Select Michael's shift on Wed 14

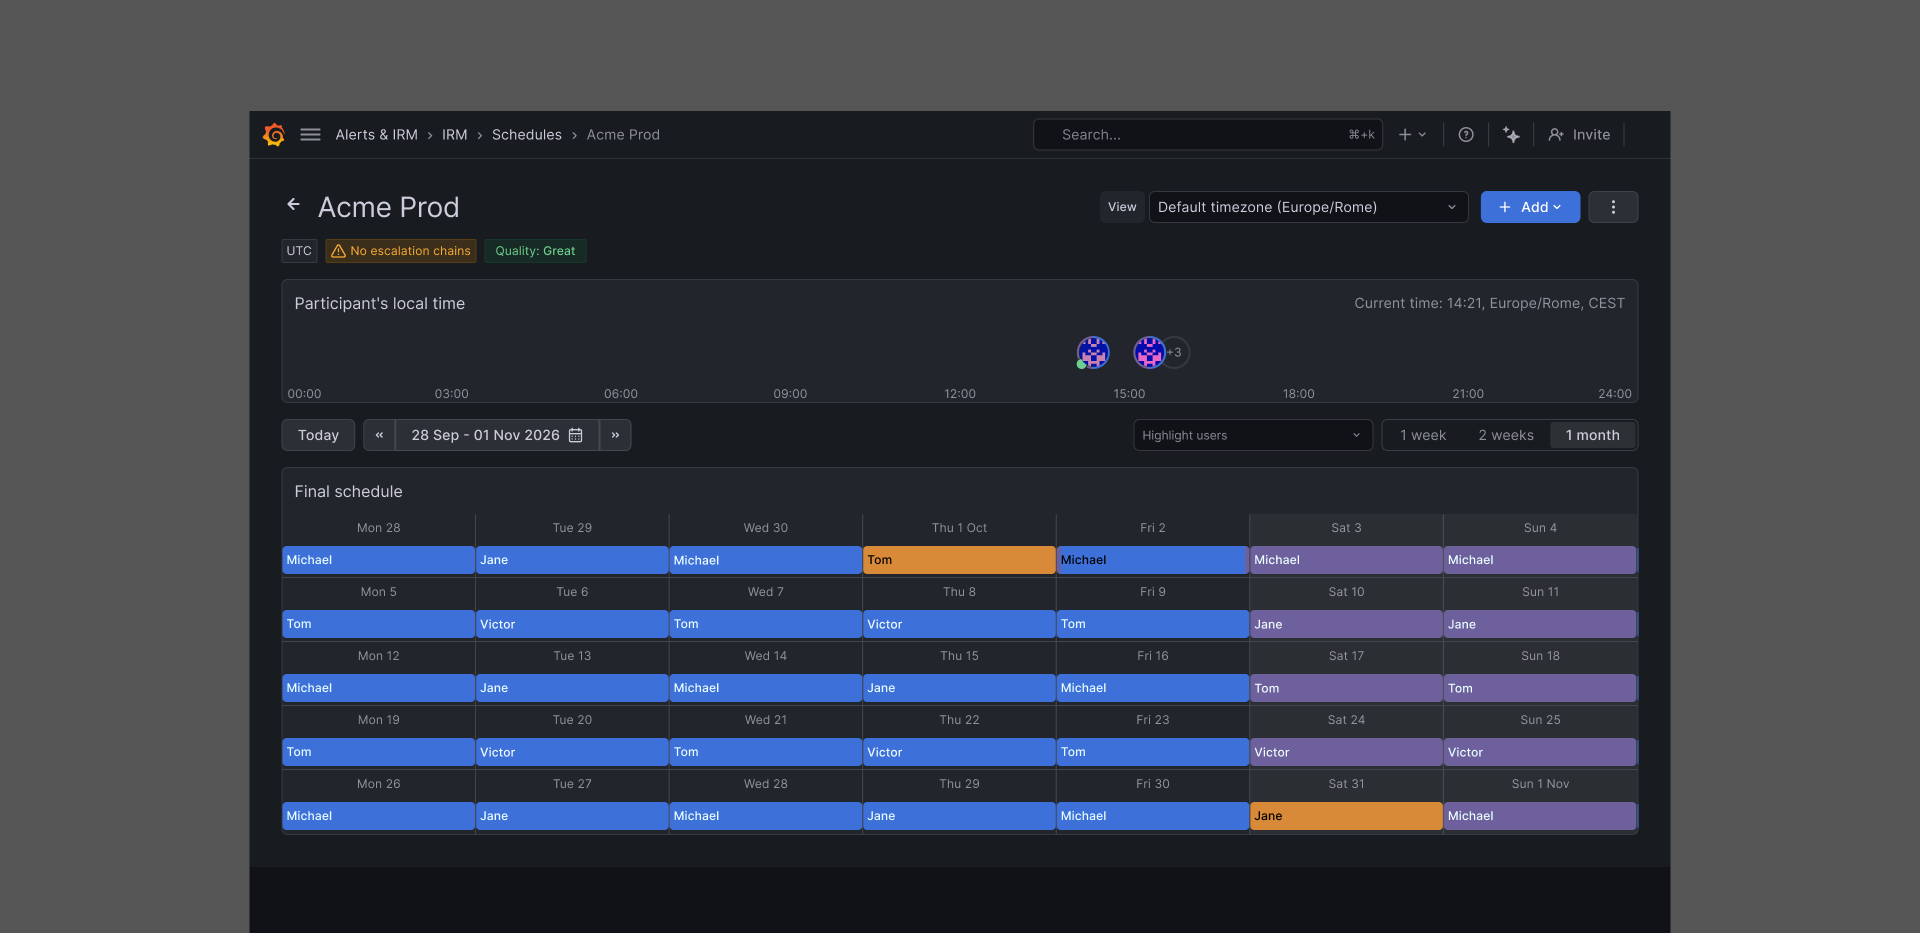[x=765, y=688]
